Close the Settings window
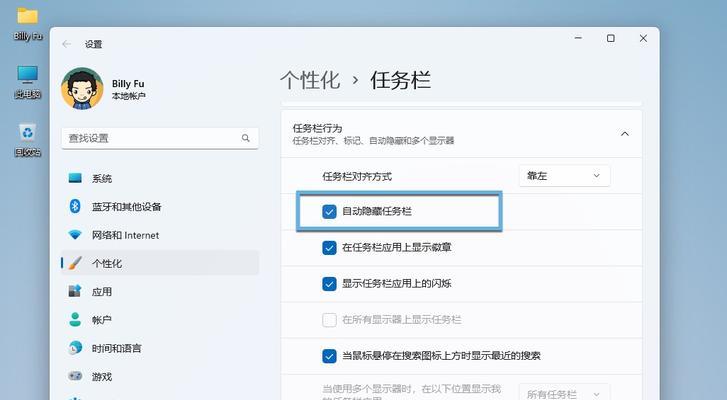727x400 pixels. click(x=643, y=38)
